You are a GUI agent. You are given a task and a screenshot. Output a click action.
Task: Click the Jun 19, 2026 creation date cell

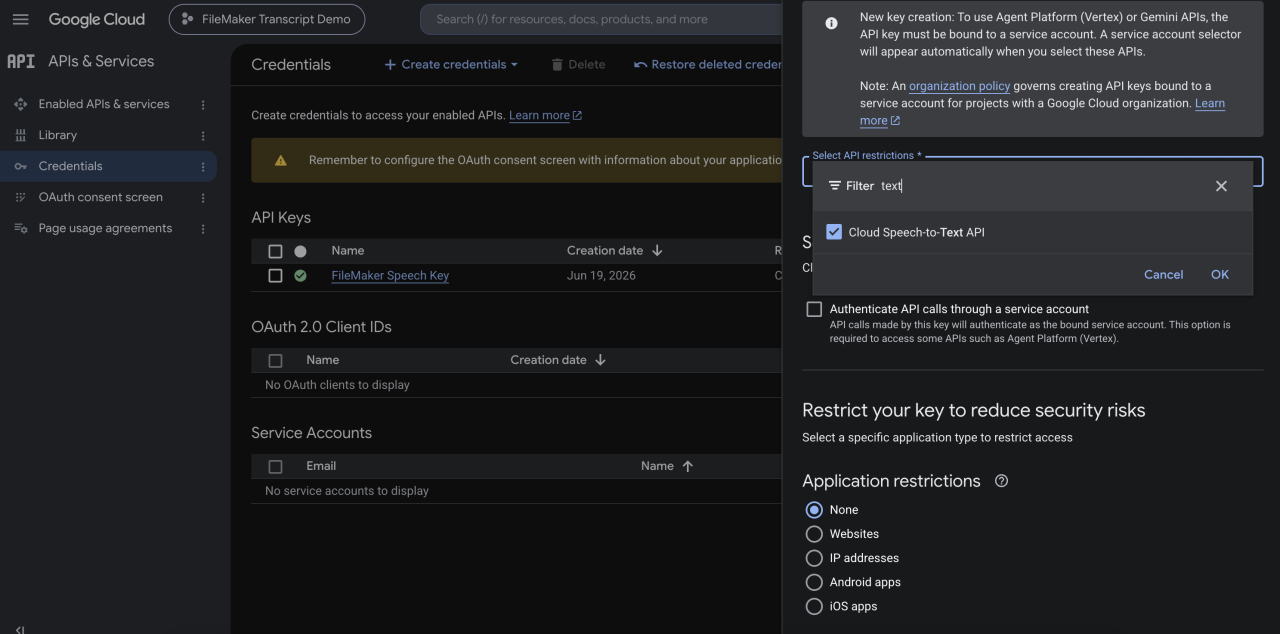coord(601,276)
